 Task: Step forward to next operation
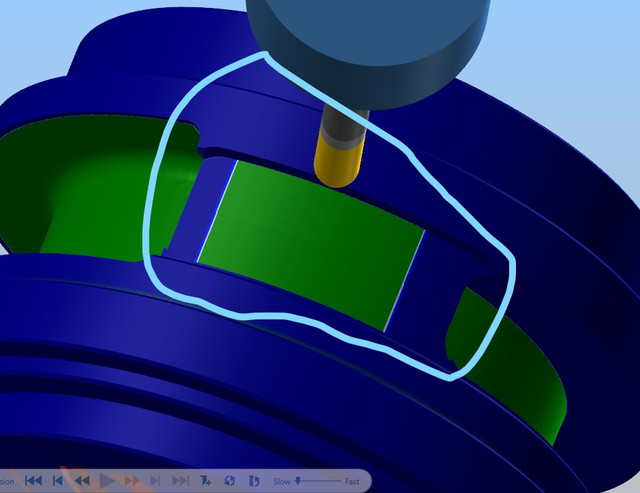point(155,481)
